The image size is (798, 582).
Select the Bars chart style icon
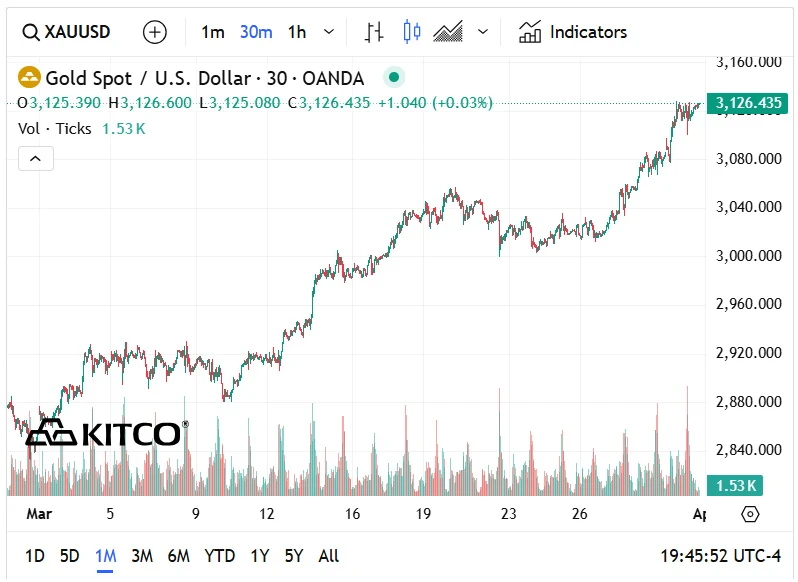(374, 32)
